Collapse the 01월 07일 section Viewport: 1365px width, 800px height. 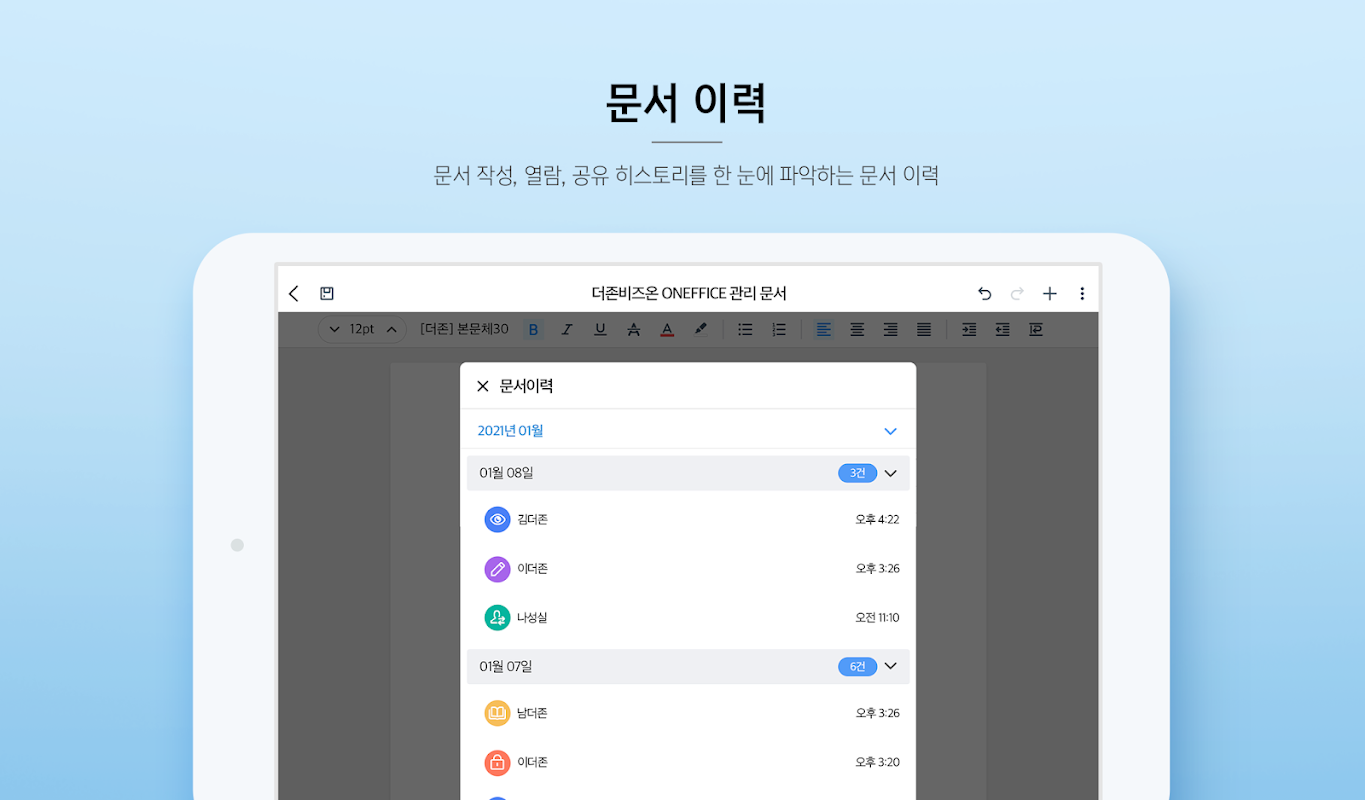pos(890,666)
